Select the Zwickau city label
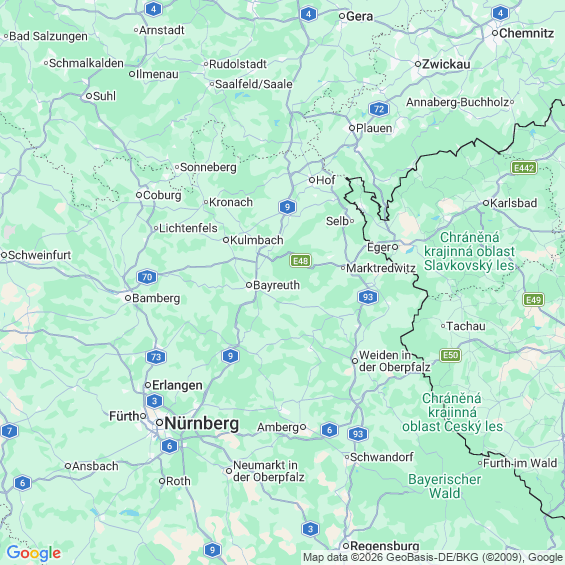 [x=446, y=64]
